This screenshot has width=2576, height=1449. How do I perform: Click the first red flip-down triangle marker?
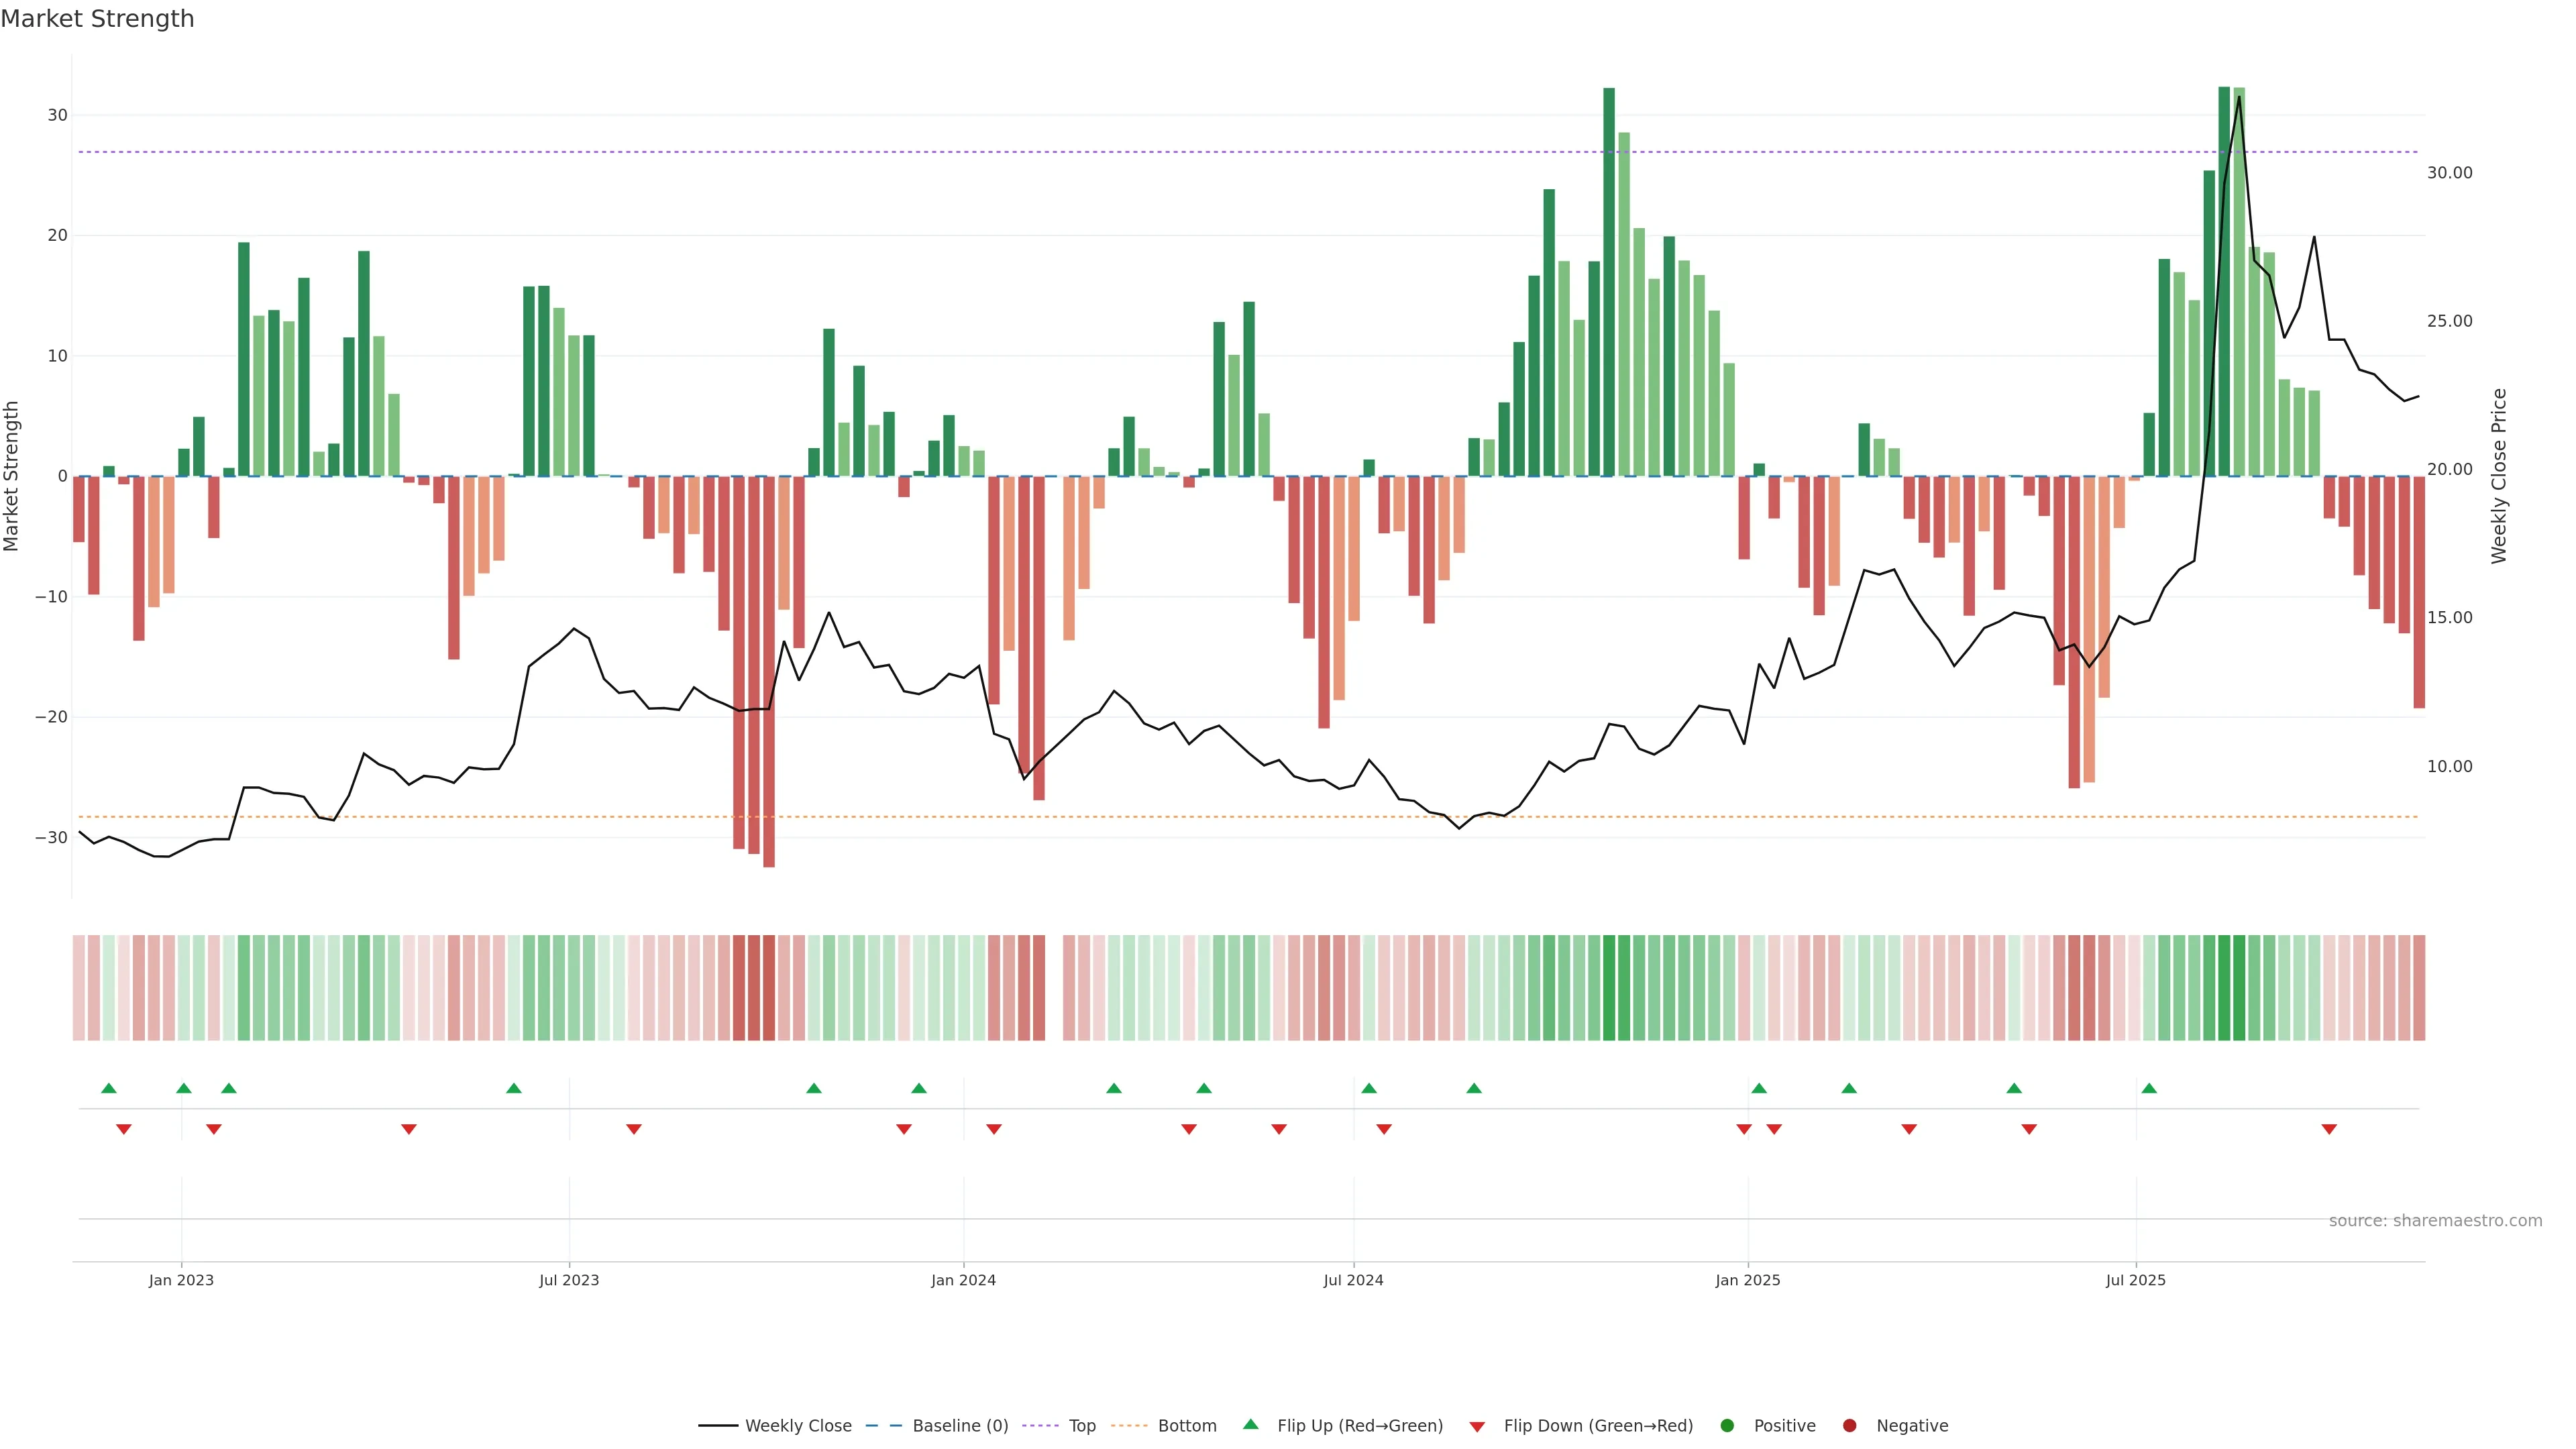124,1129
